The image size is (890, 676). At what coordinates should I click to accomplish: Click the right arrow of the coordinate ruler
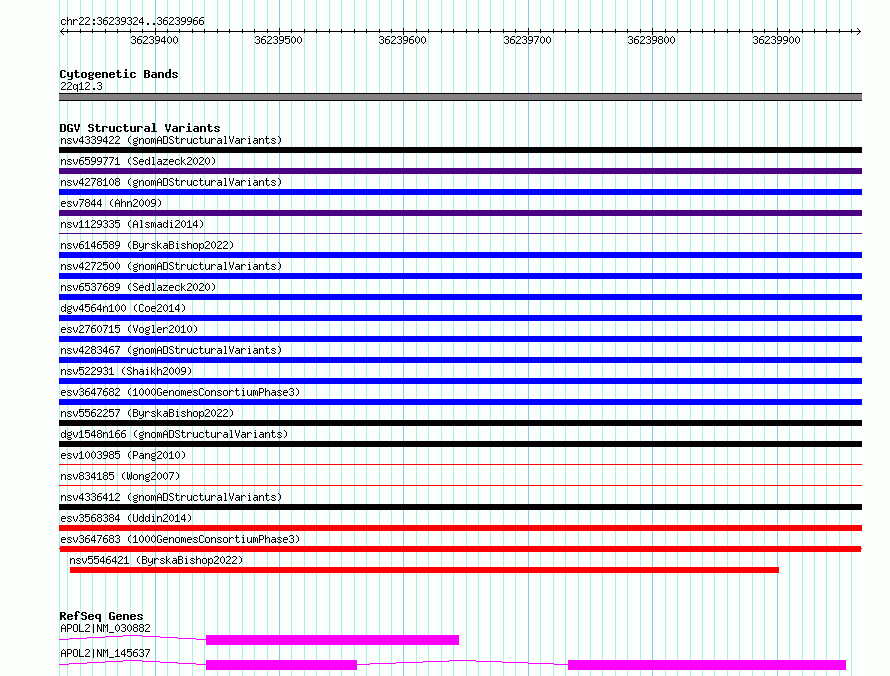click(x=858, y=31)
